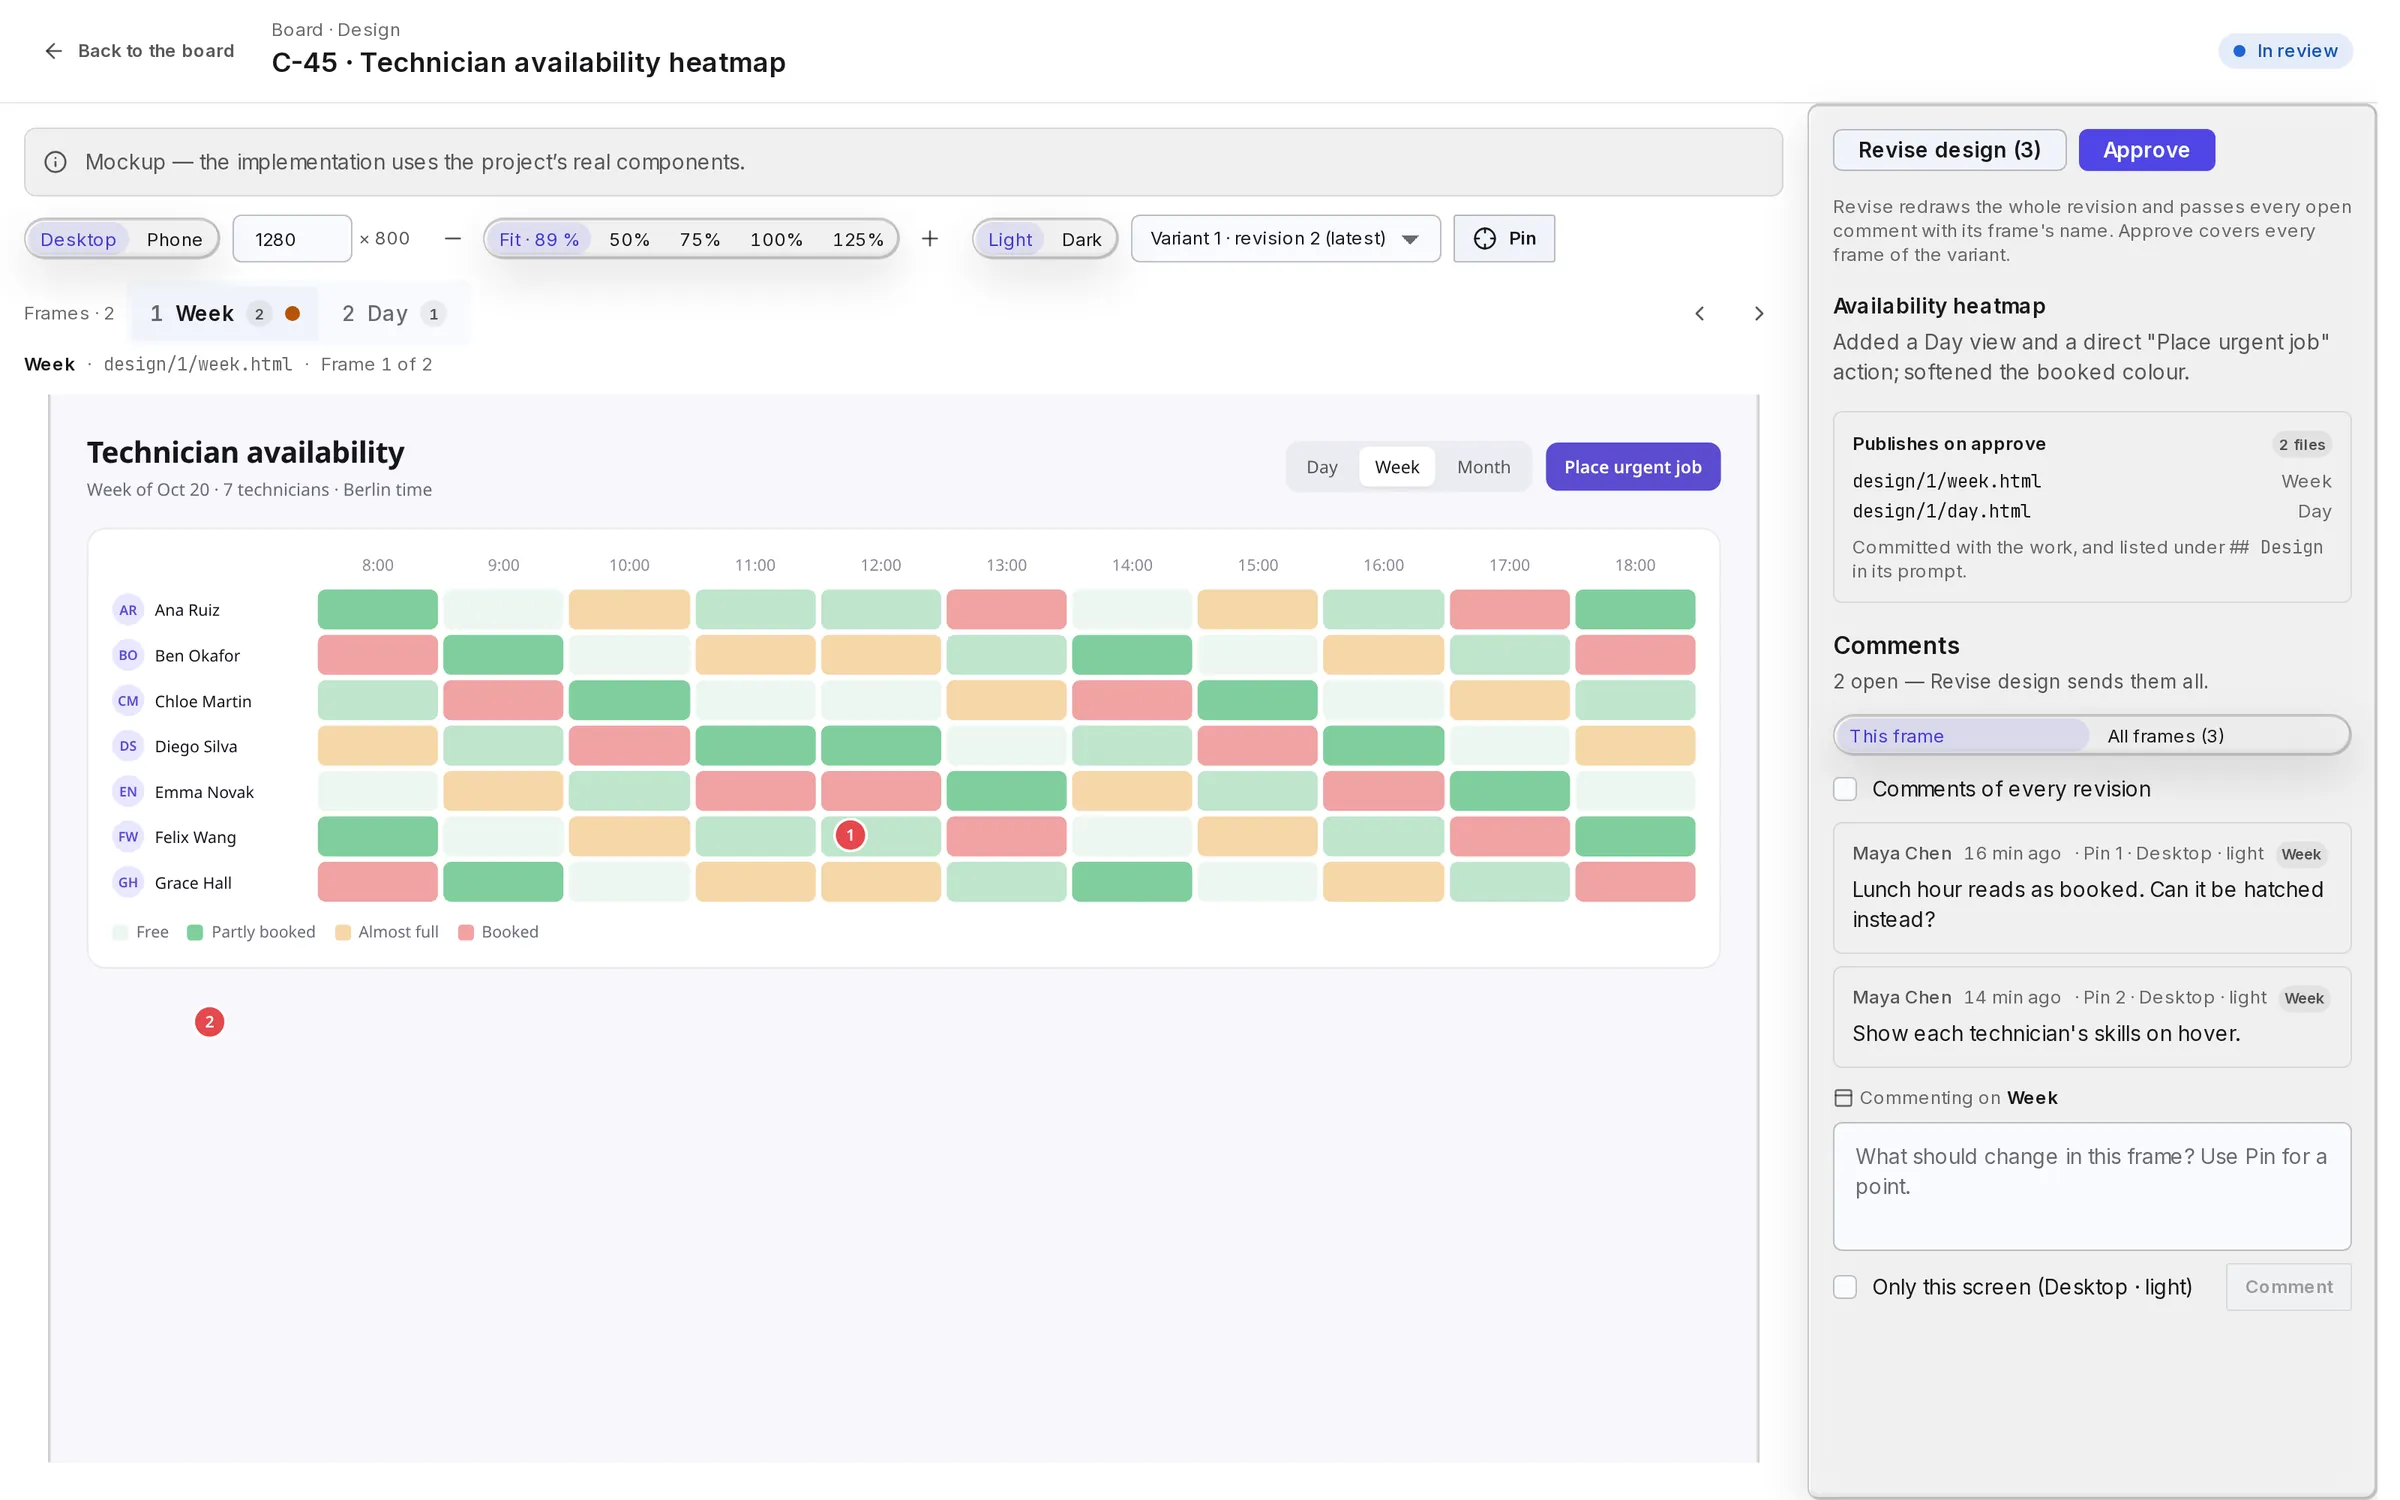
Task: Go to previous frame with left chevron
Action: (x=1700, y=314)
